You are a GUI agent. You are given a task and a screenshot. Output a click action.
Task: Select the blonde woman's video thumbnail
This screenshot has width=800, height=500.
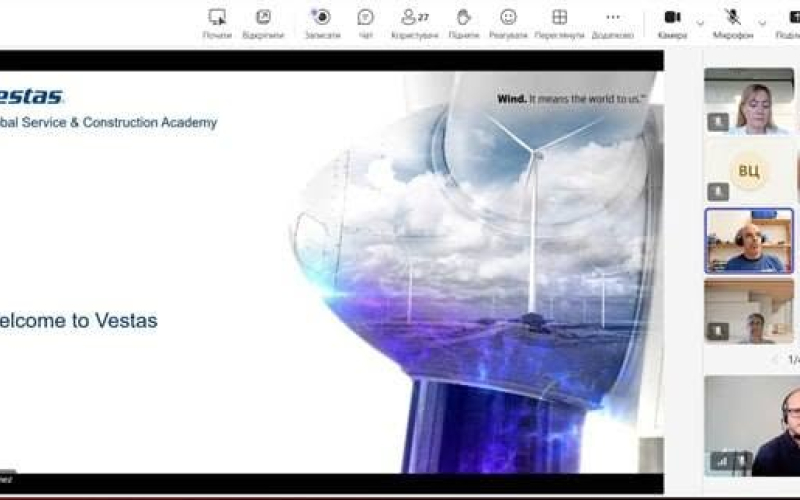[748, 101]
